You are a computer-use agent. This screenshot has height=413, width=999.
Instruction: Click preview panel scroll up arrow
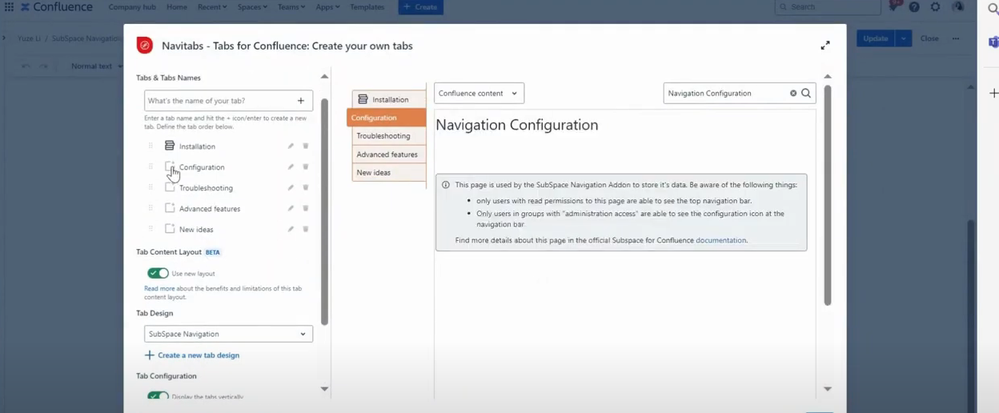[x=828, y=76]
